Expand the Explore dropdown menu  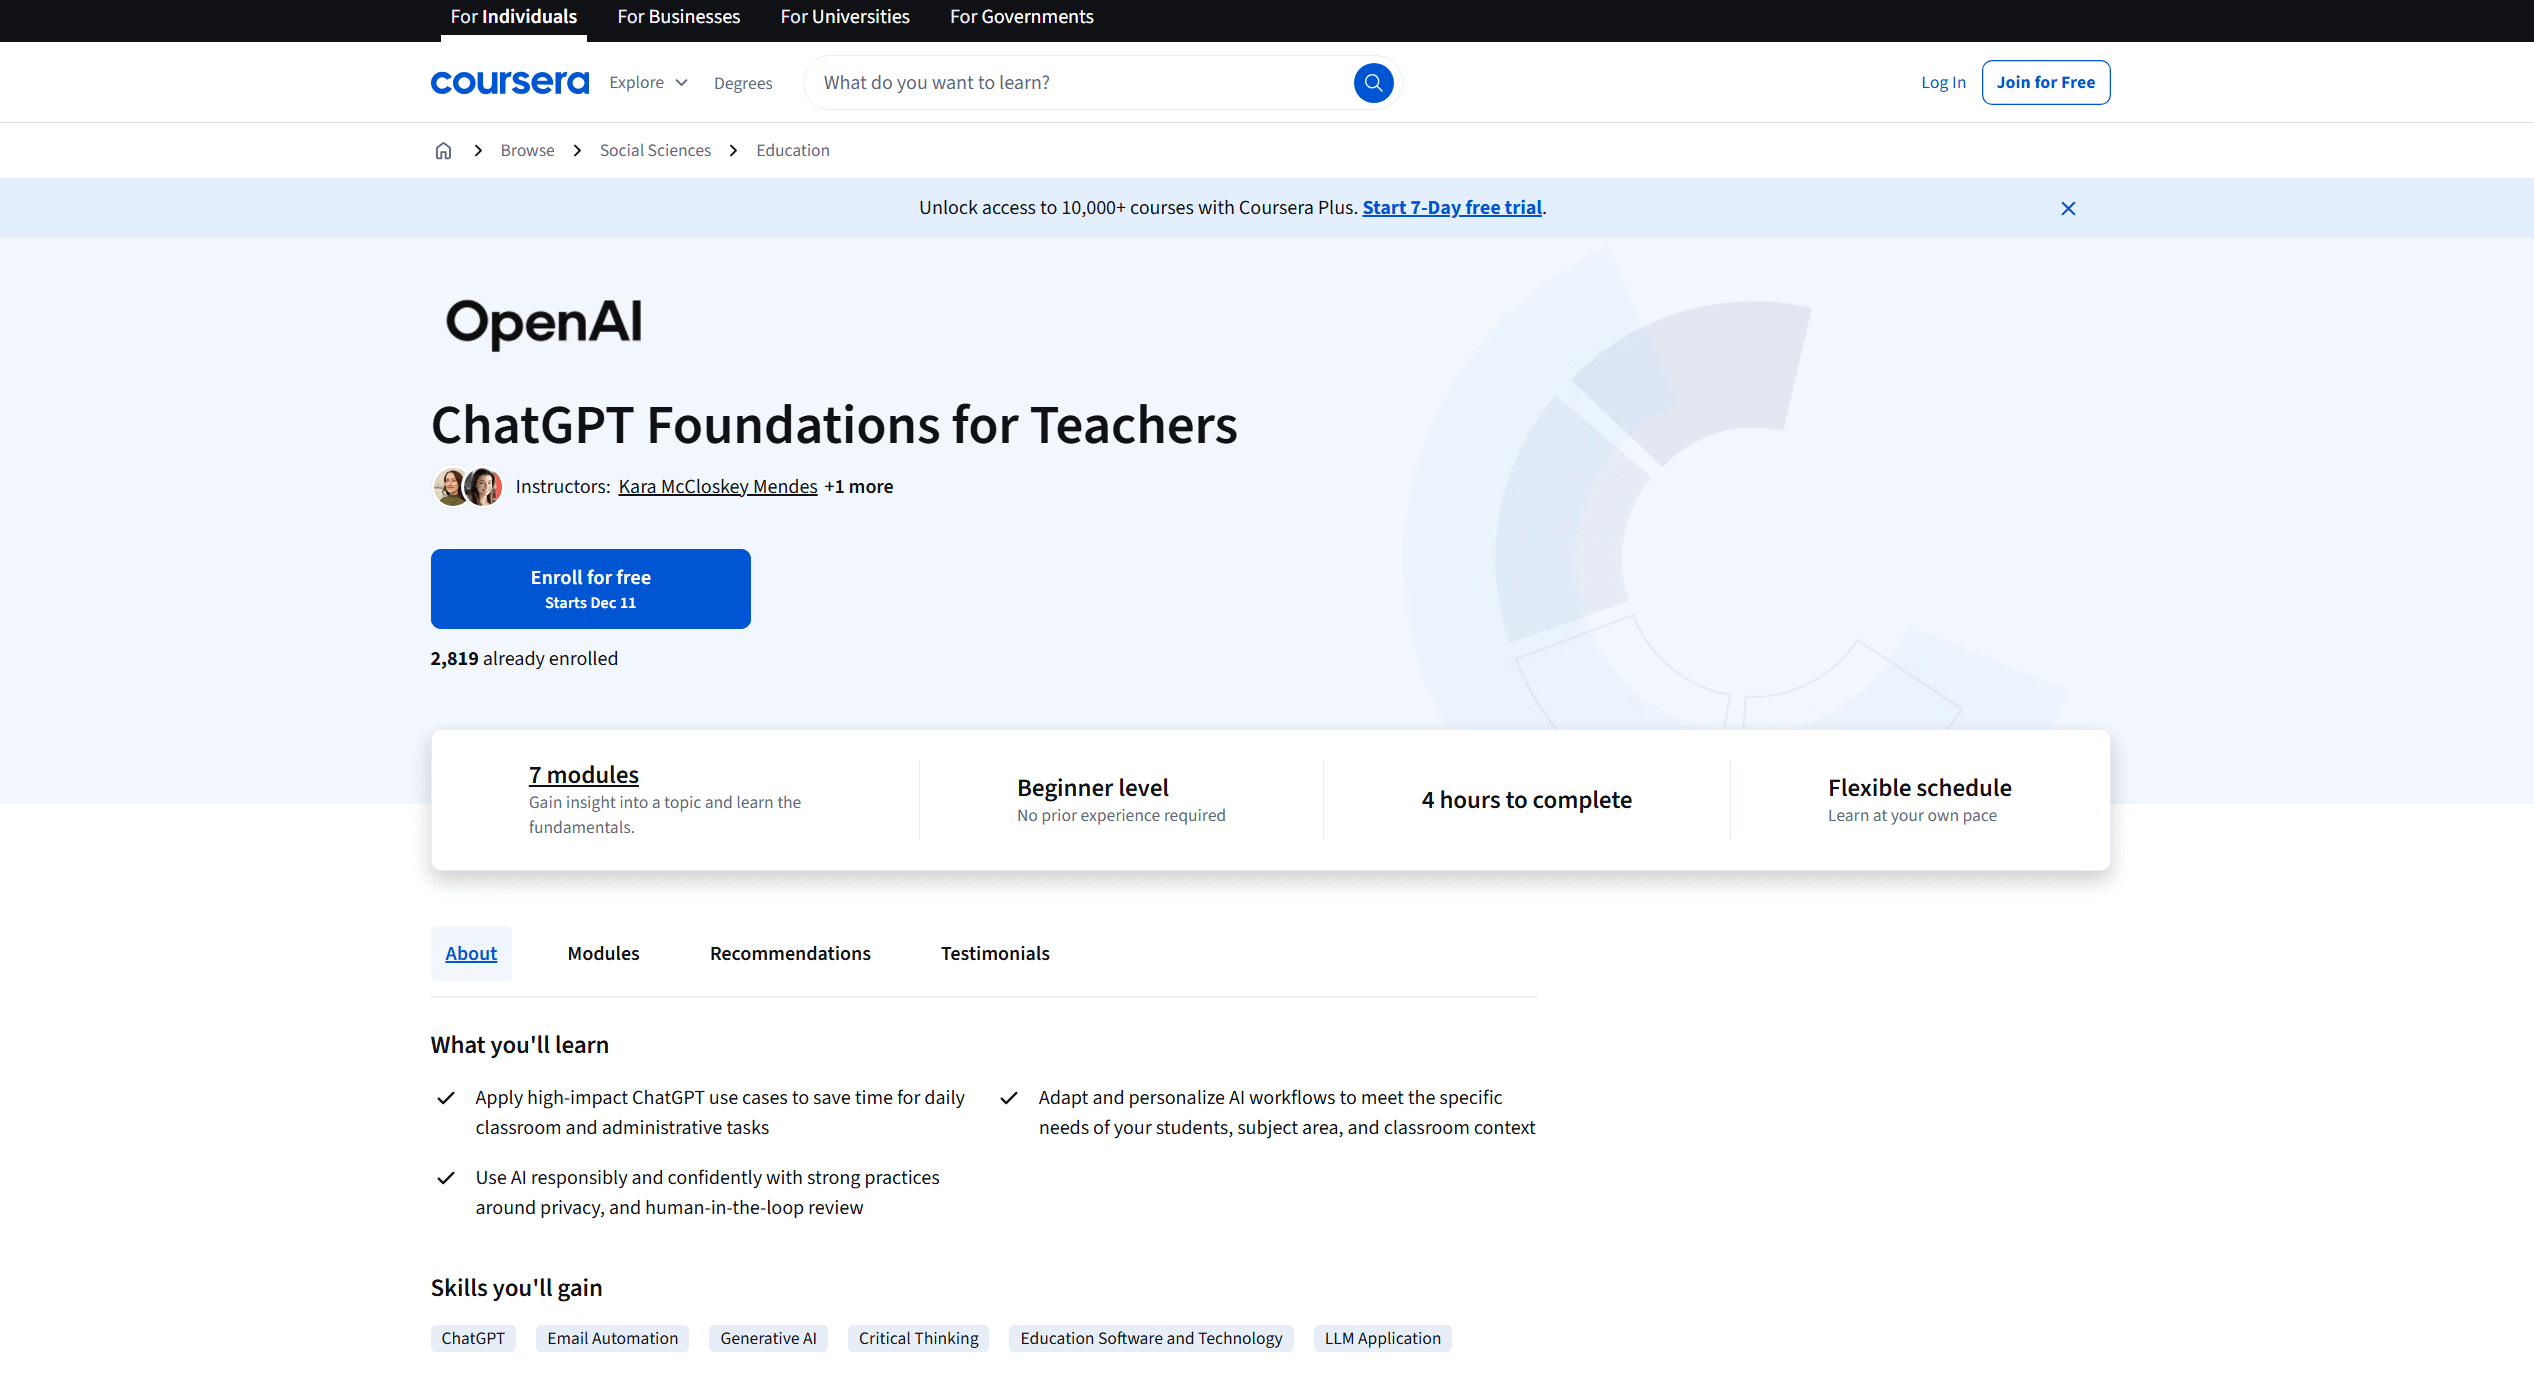click(x=648, y=83)
